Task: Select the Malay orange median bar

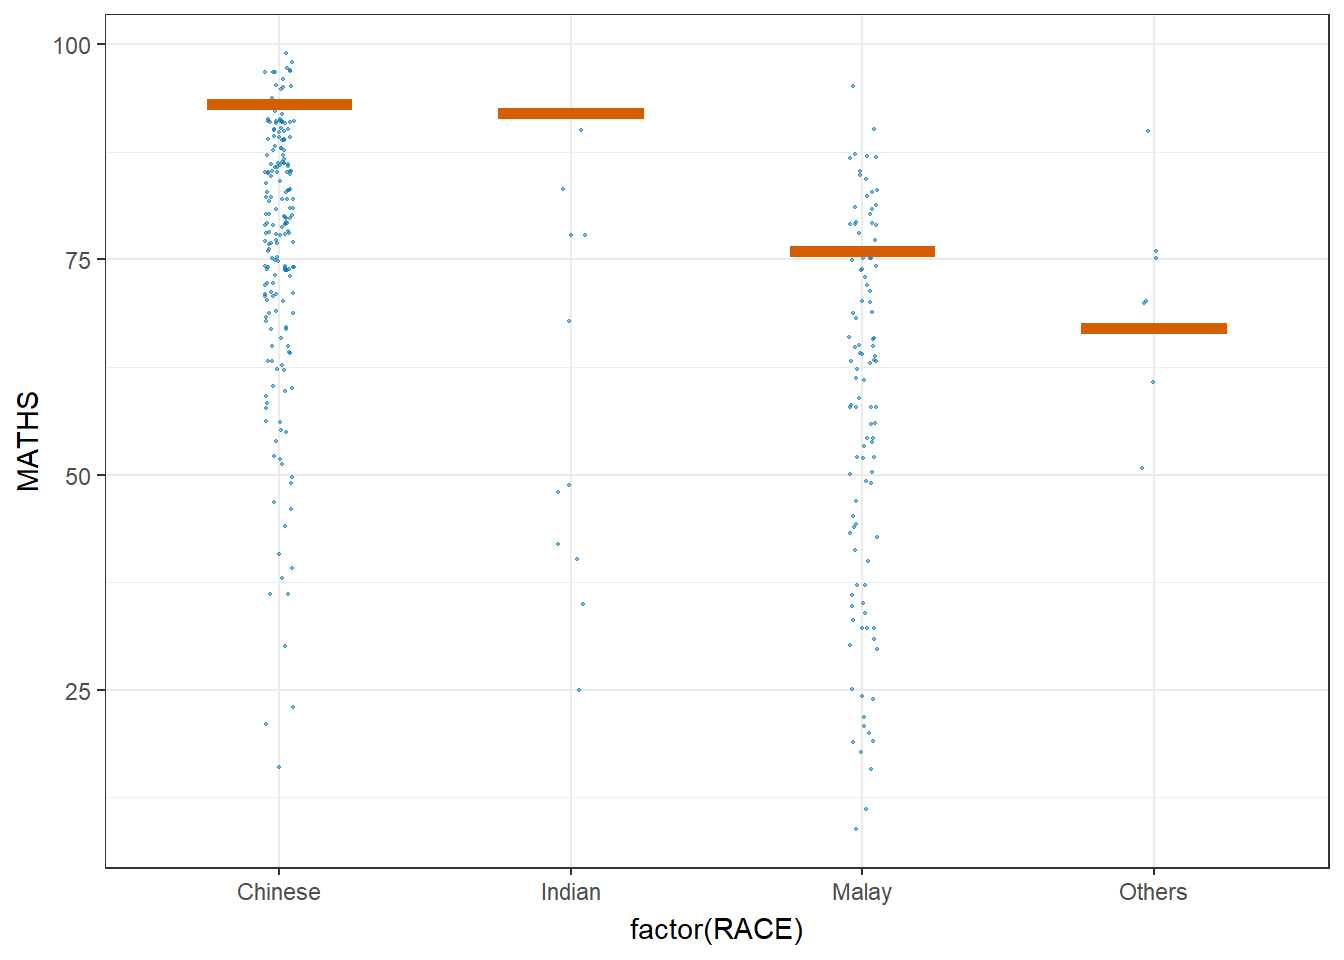Action: tap(862, 252)
